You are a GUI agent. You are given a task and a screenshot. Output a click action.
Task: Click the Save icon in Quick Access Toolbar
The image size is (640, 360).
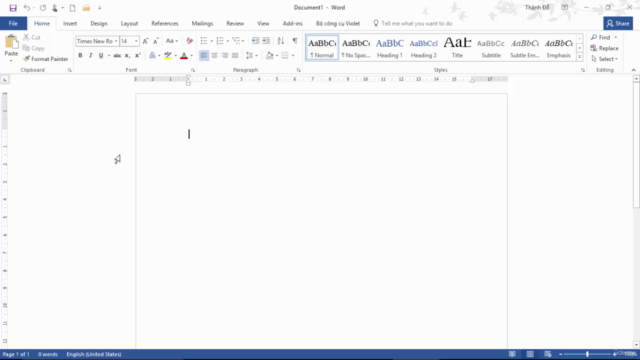click(x=13, y=8)
